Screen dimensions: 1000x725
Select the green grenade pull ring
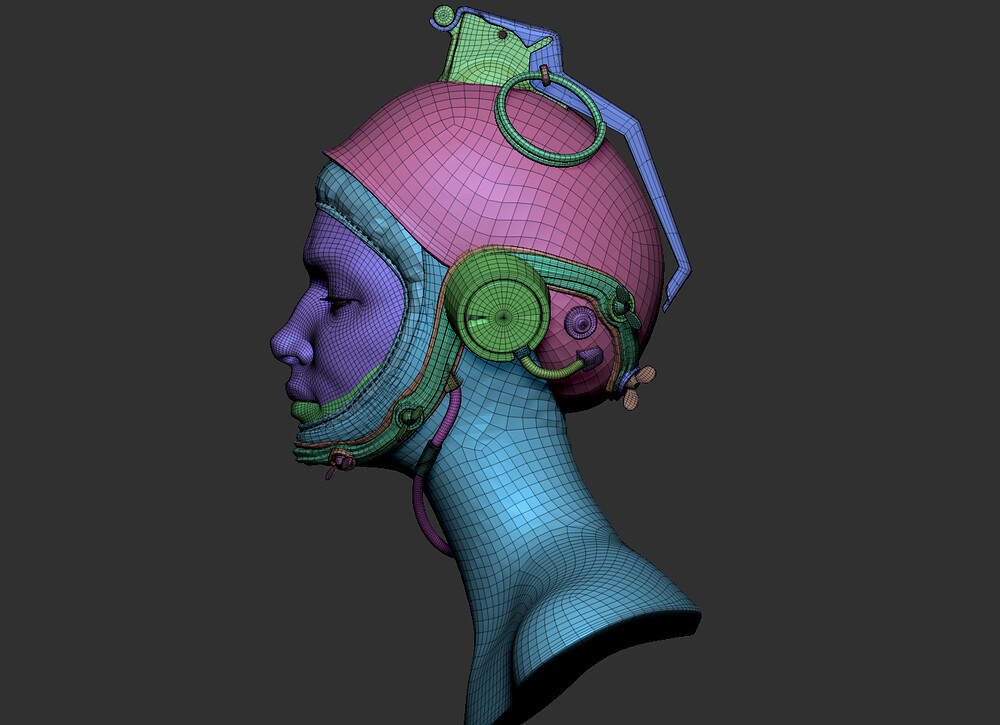(x=550, y=120)
